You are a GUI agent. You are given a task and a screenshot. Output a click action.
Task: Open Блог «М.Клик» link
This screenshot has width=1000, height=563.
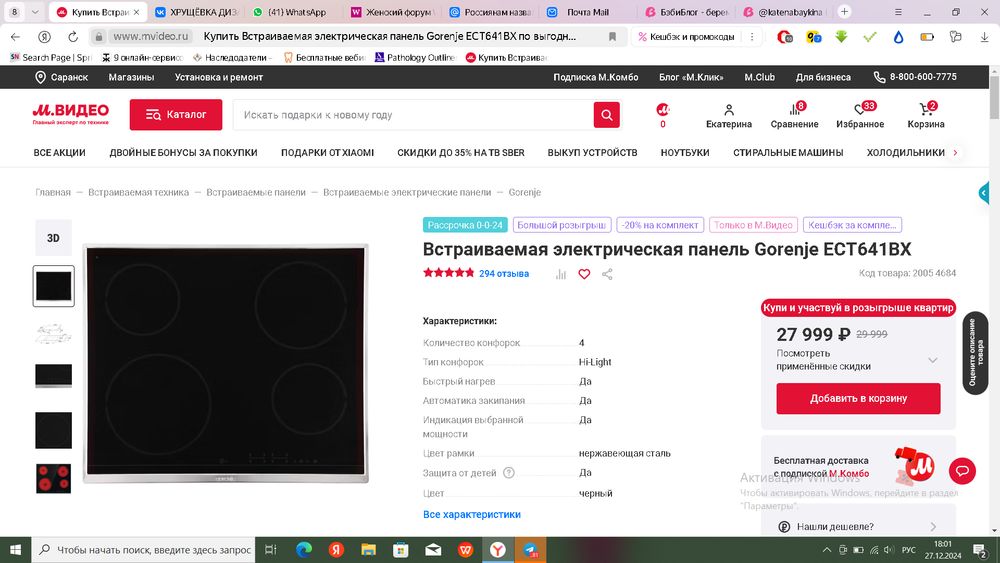click(691, 77)
